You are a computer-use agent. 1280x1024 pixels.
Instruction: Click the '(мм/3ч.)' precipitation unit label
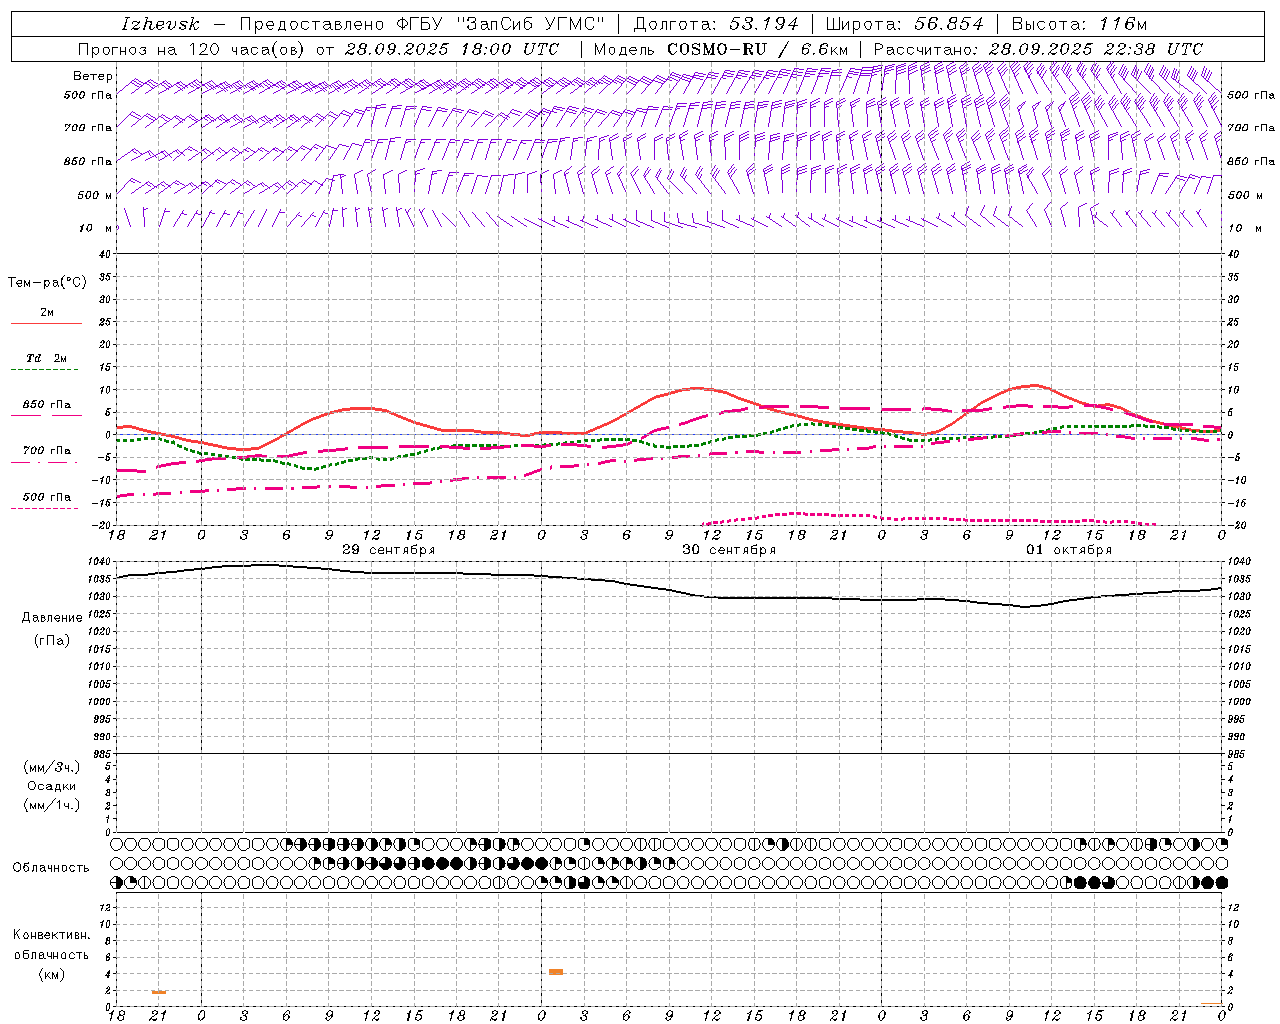[52, 767]
